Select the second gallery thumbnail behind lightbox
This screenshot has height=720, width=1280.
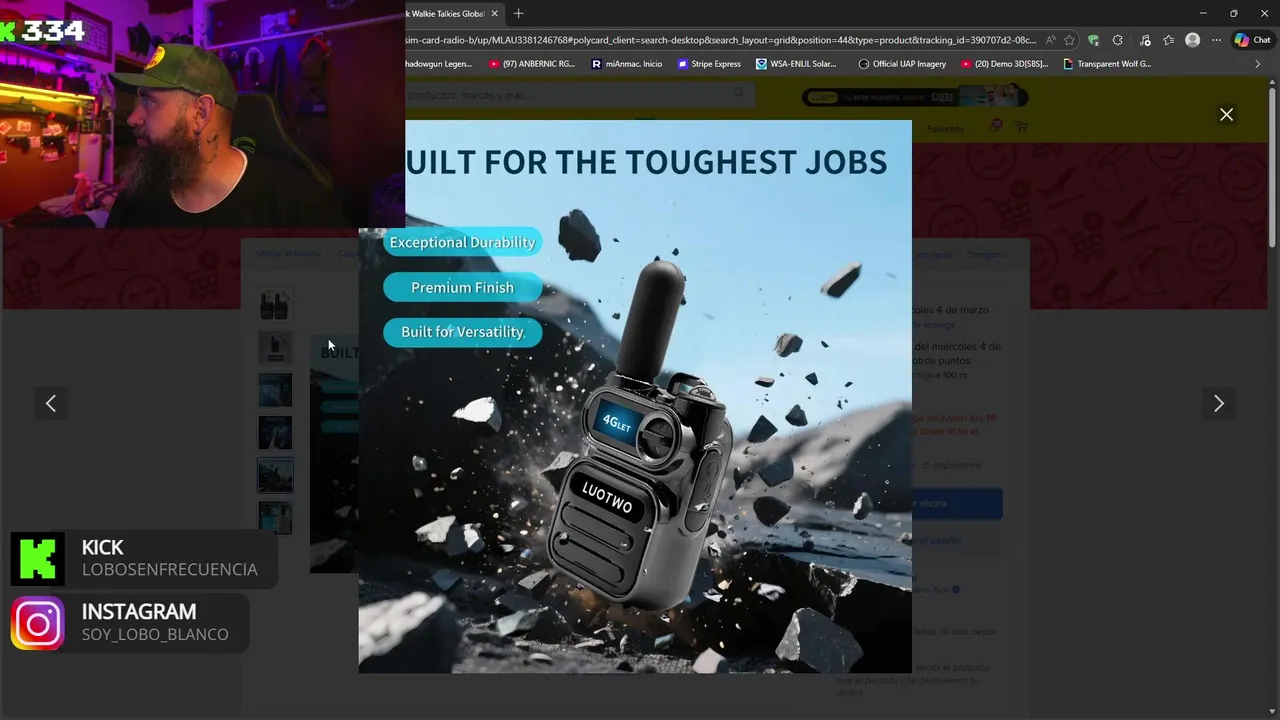275,347
